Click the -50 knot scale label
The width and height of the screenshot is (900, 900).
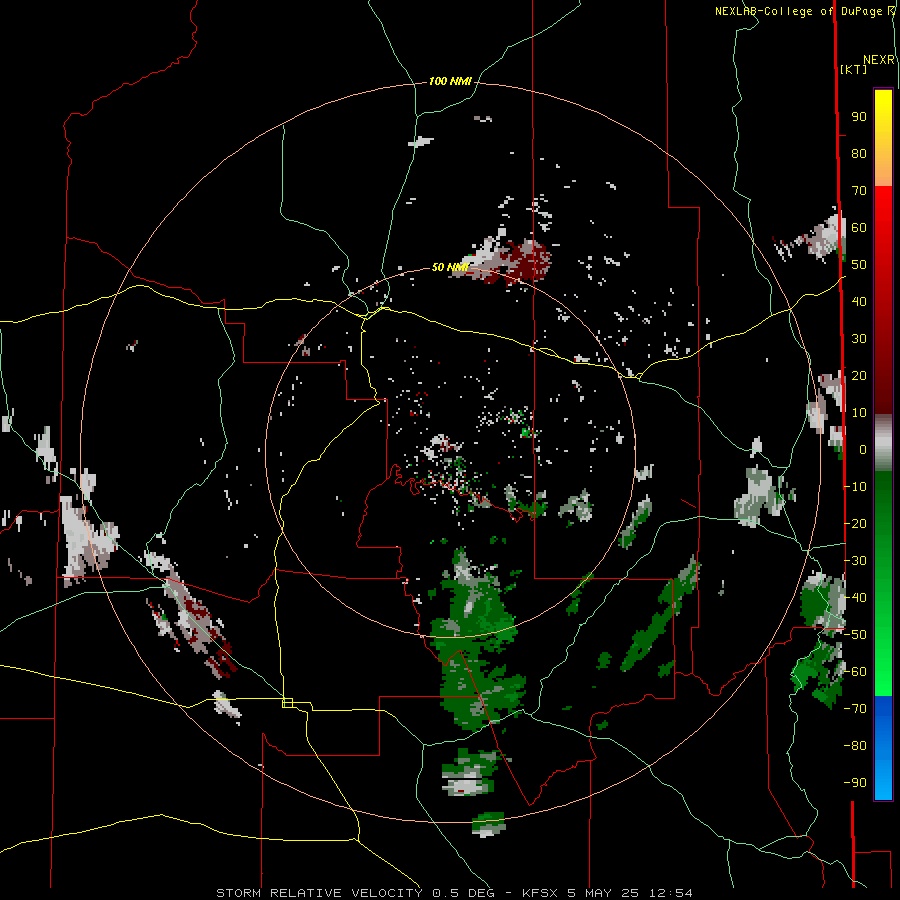click(x=855, y=635)
